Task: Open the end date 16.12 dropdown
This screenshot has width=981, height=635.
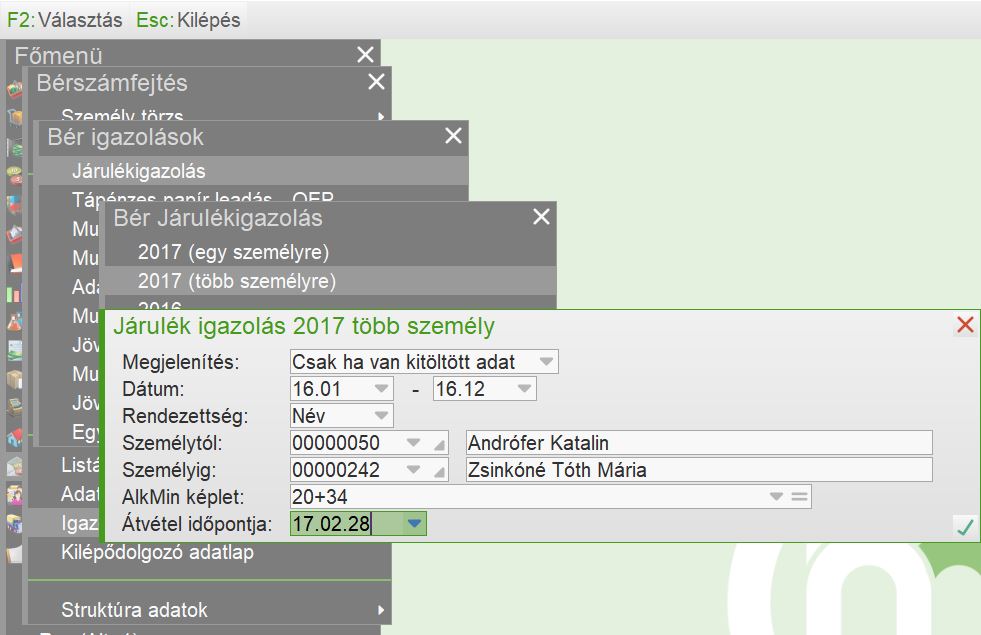Action: coord(524,388)
